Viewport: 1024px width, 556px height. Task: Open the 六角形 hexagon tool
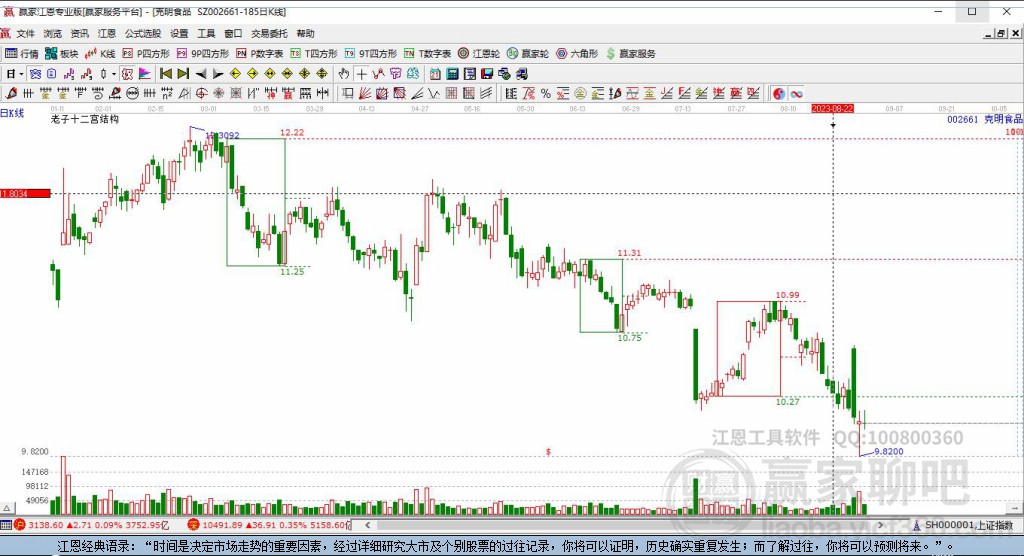tap(577, 54)
